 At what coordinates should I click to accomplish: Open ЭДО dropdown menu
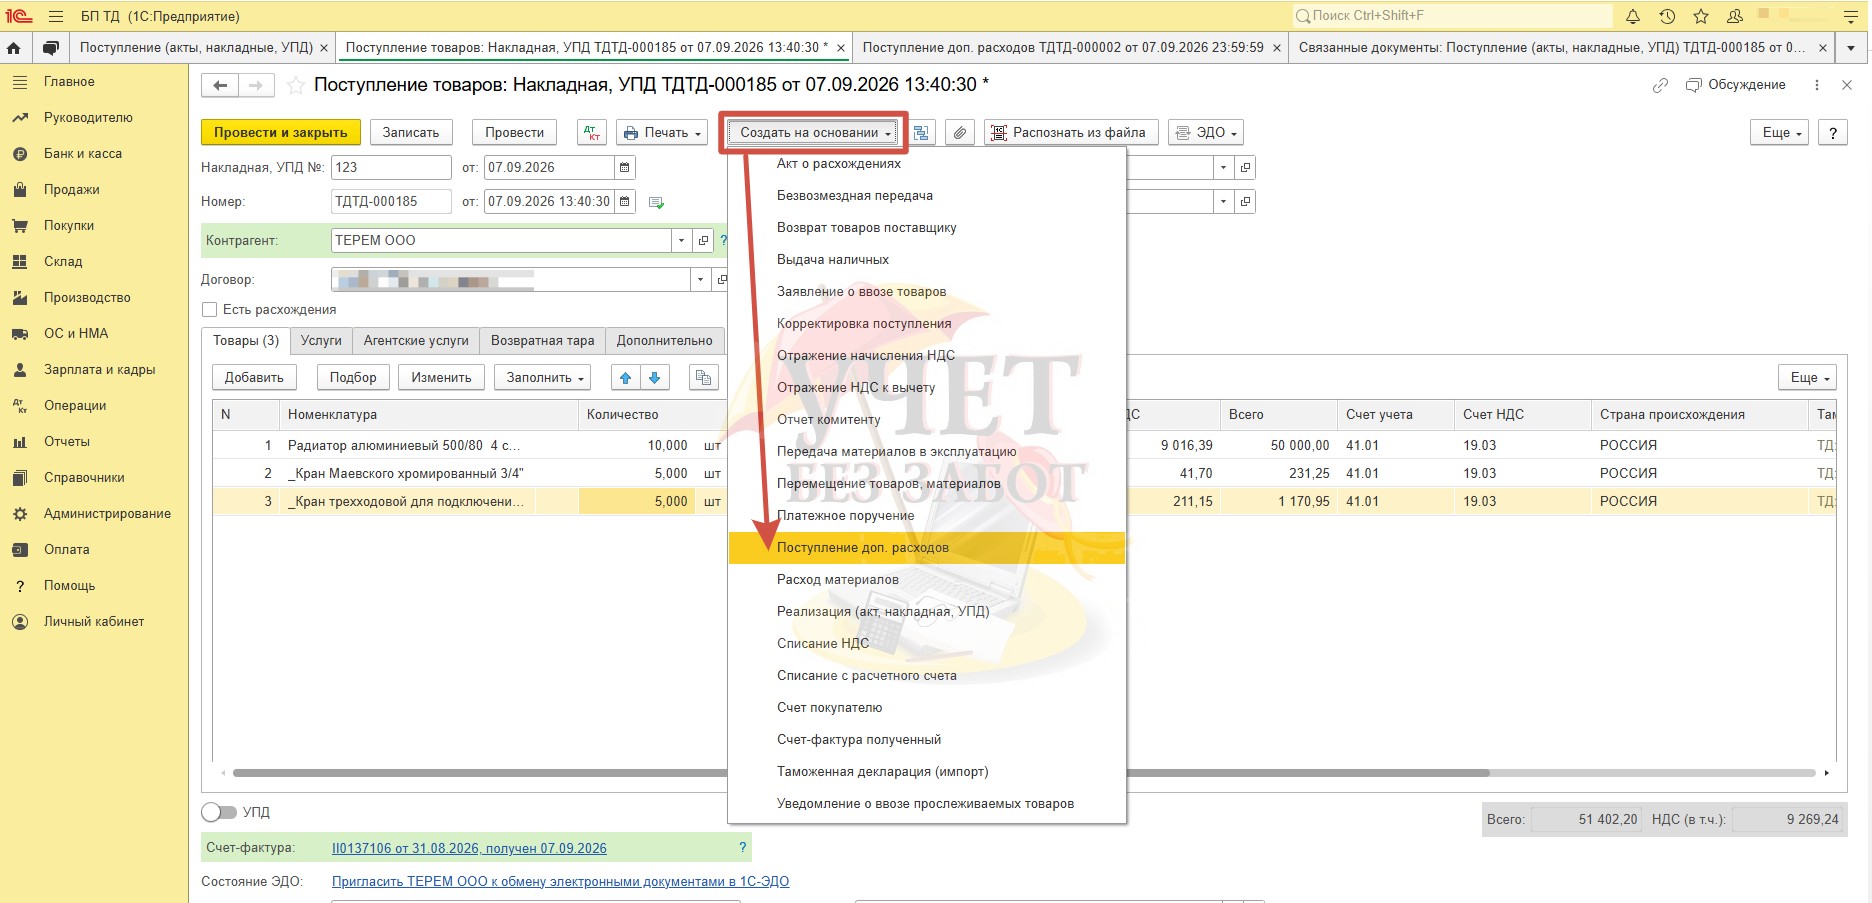pos(1206,132)
